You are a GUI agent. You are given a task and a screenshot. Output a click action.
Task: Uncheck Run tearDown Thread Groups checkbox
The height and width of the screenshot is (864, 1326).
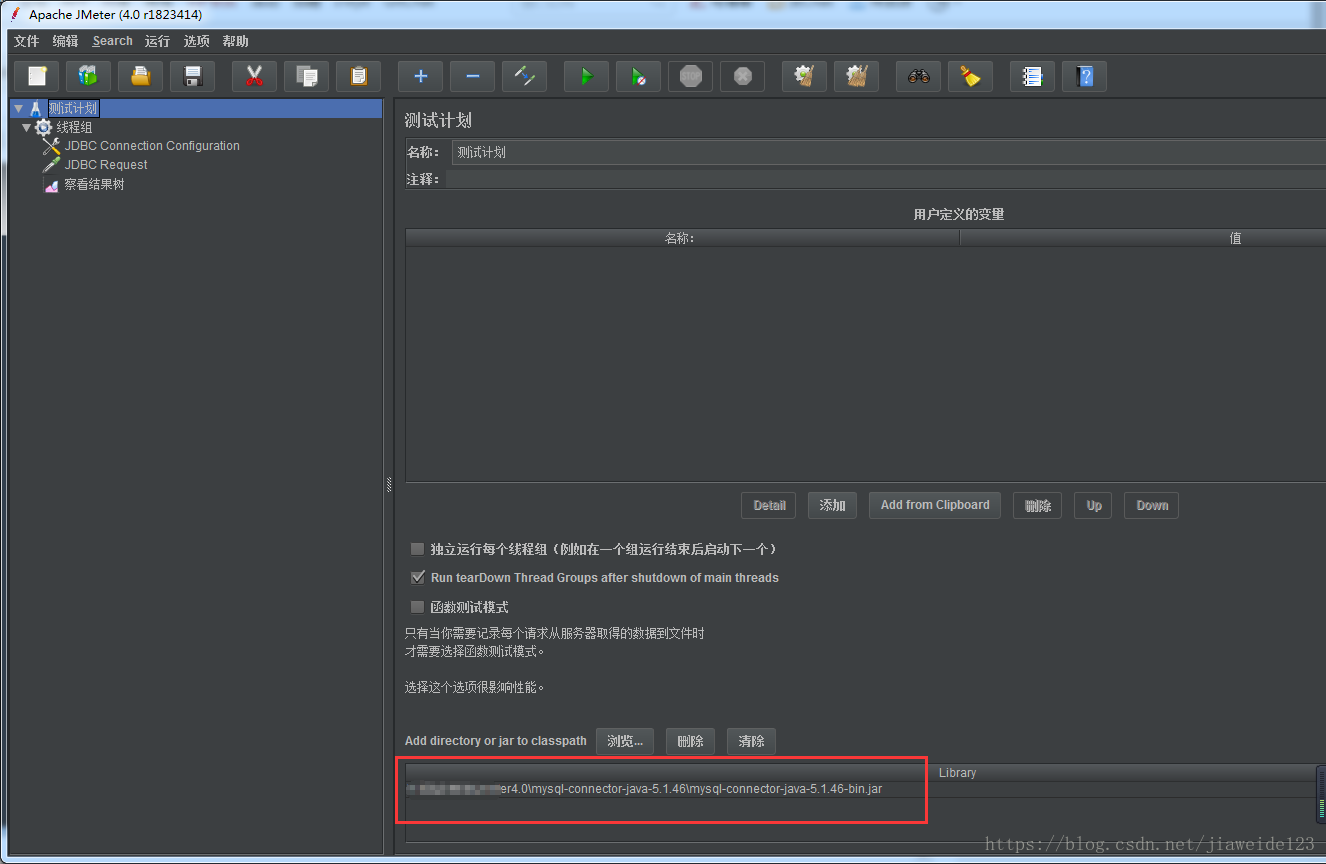[x=418, y=578]
